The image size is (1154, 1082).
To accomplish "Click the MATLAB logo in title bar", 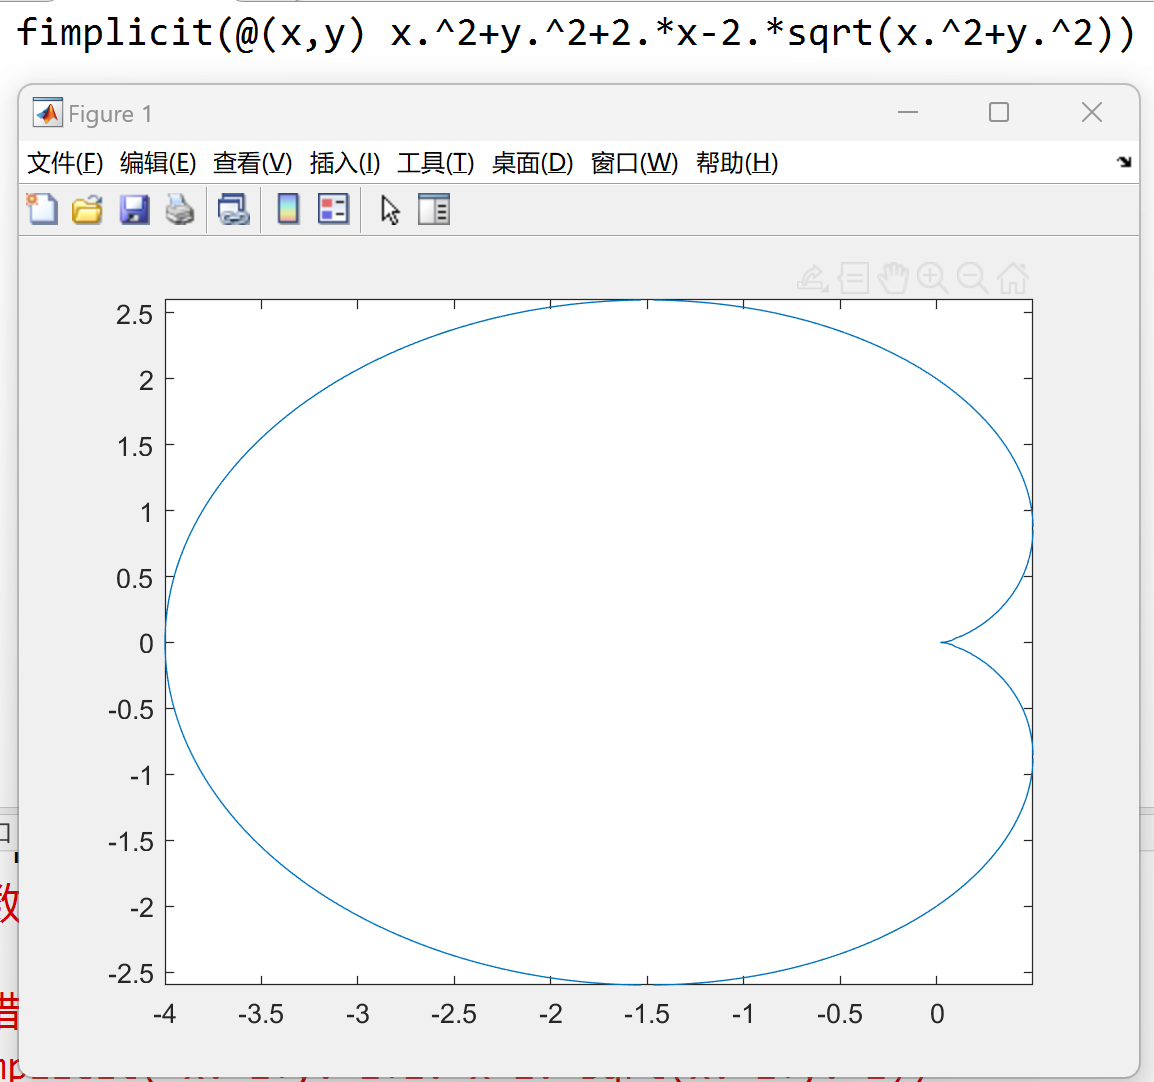I will point(48,113).
